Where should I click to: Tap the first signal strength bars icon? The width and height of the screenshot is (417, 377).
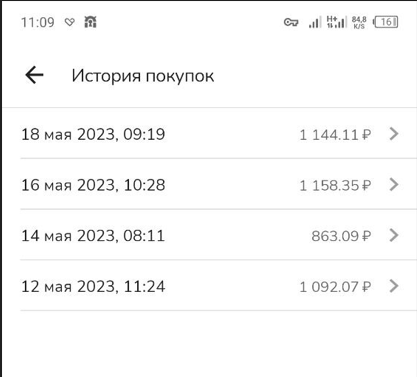point(315,22)
